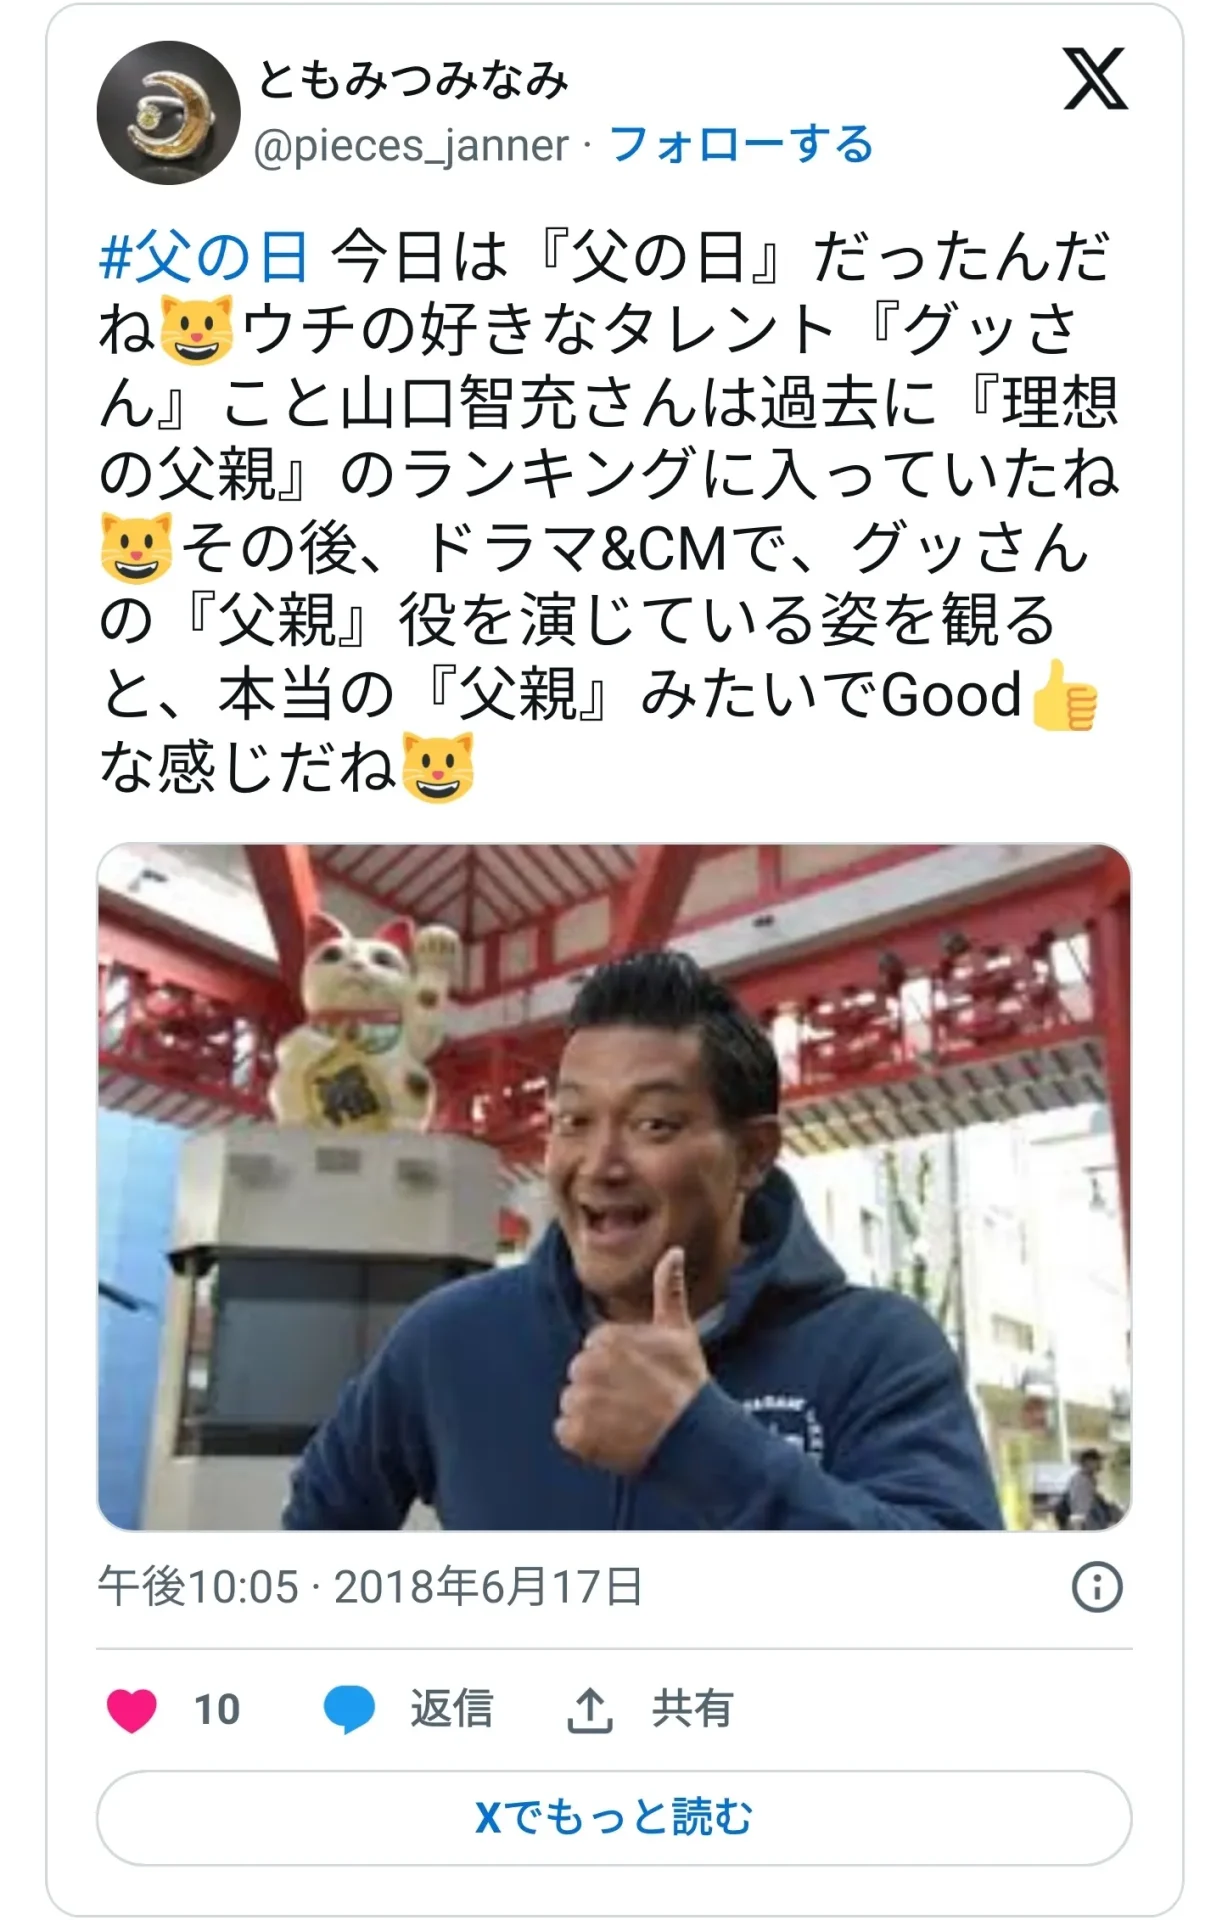Like the tweet with the heart icon
Screen dimensions: 1222x1920
[132, 1709]
